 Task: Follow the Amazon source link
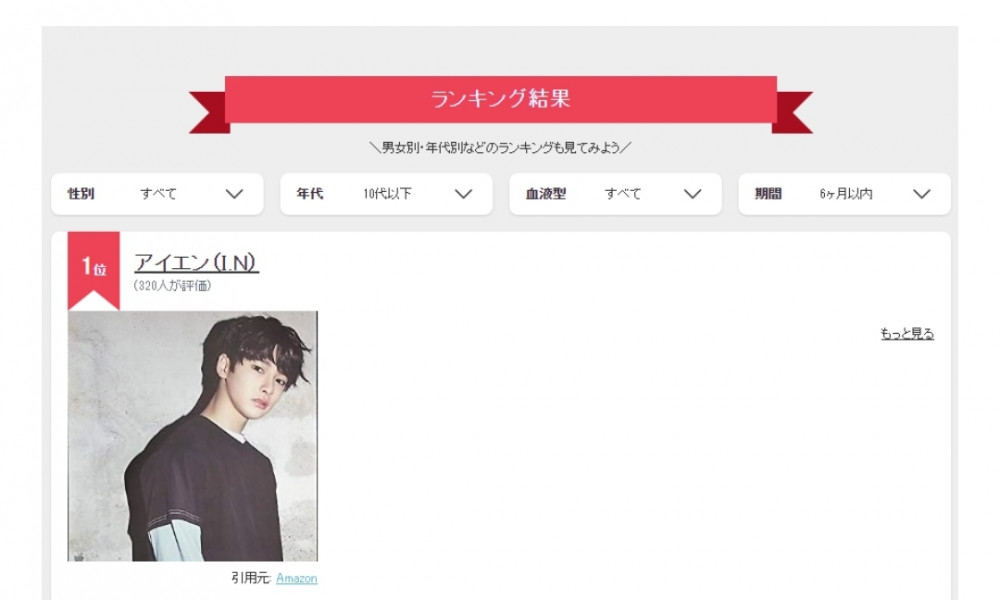point(297,578)
